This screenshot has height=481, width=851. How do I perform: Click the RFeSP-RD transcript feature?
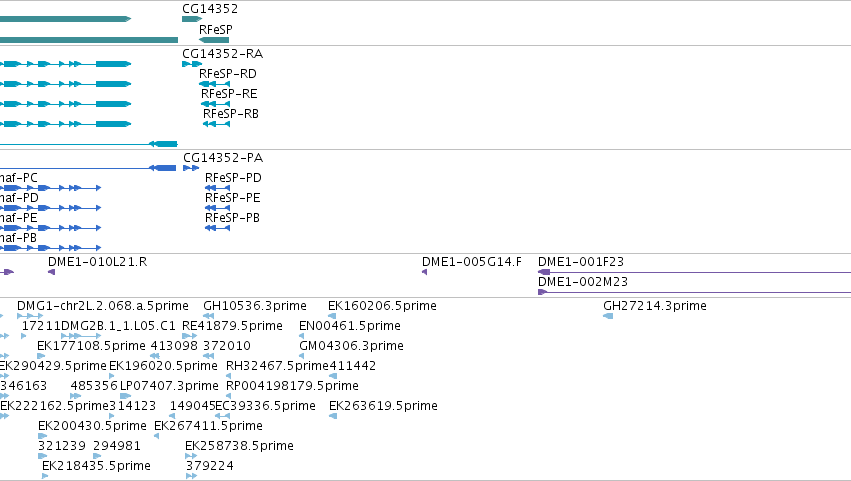coord(214,84)
